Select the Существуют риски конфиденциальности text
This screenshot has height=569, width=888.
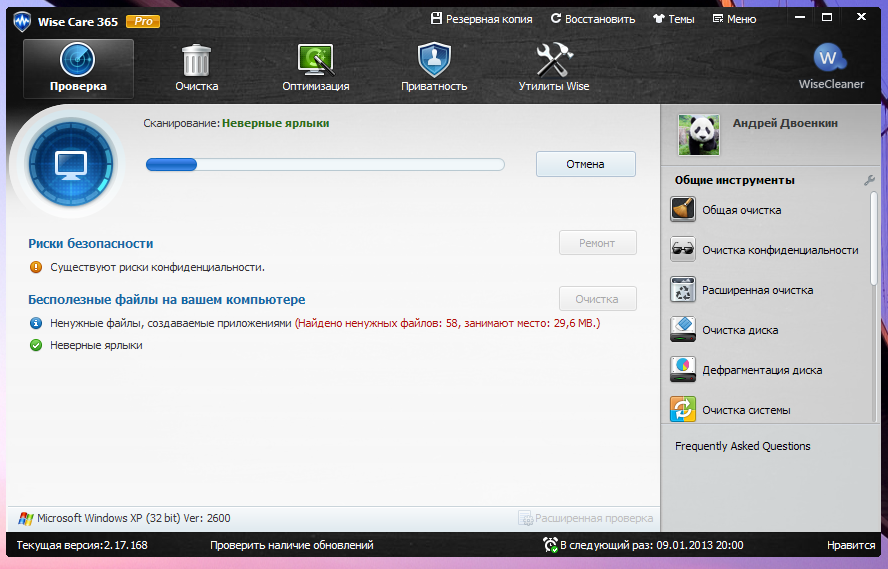157,267
